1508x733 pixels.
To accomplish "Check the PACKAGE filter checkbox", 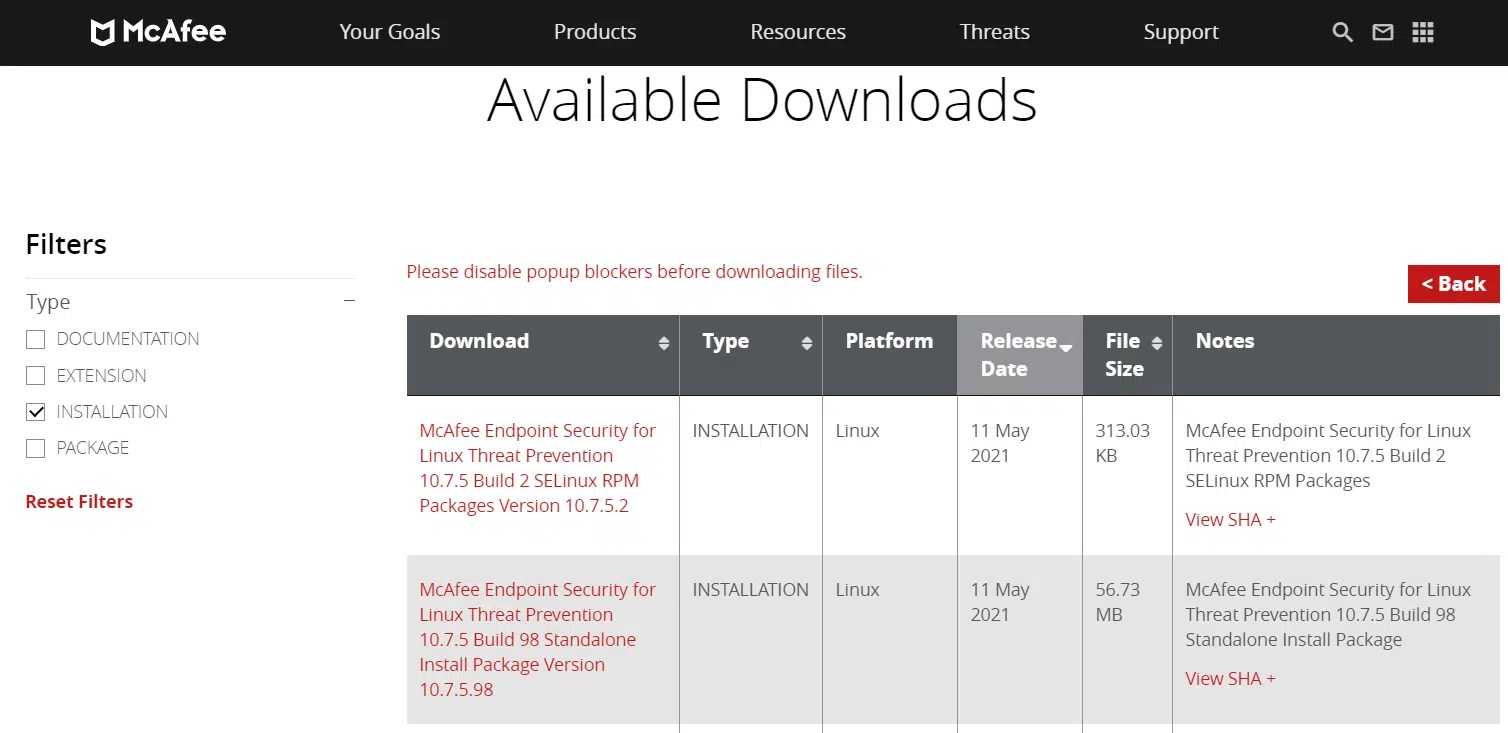I will pyautogui.click(x=36, y=448).
